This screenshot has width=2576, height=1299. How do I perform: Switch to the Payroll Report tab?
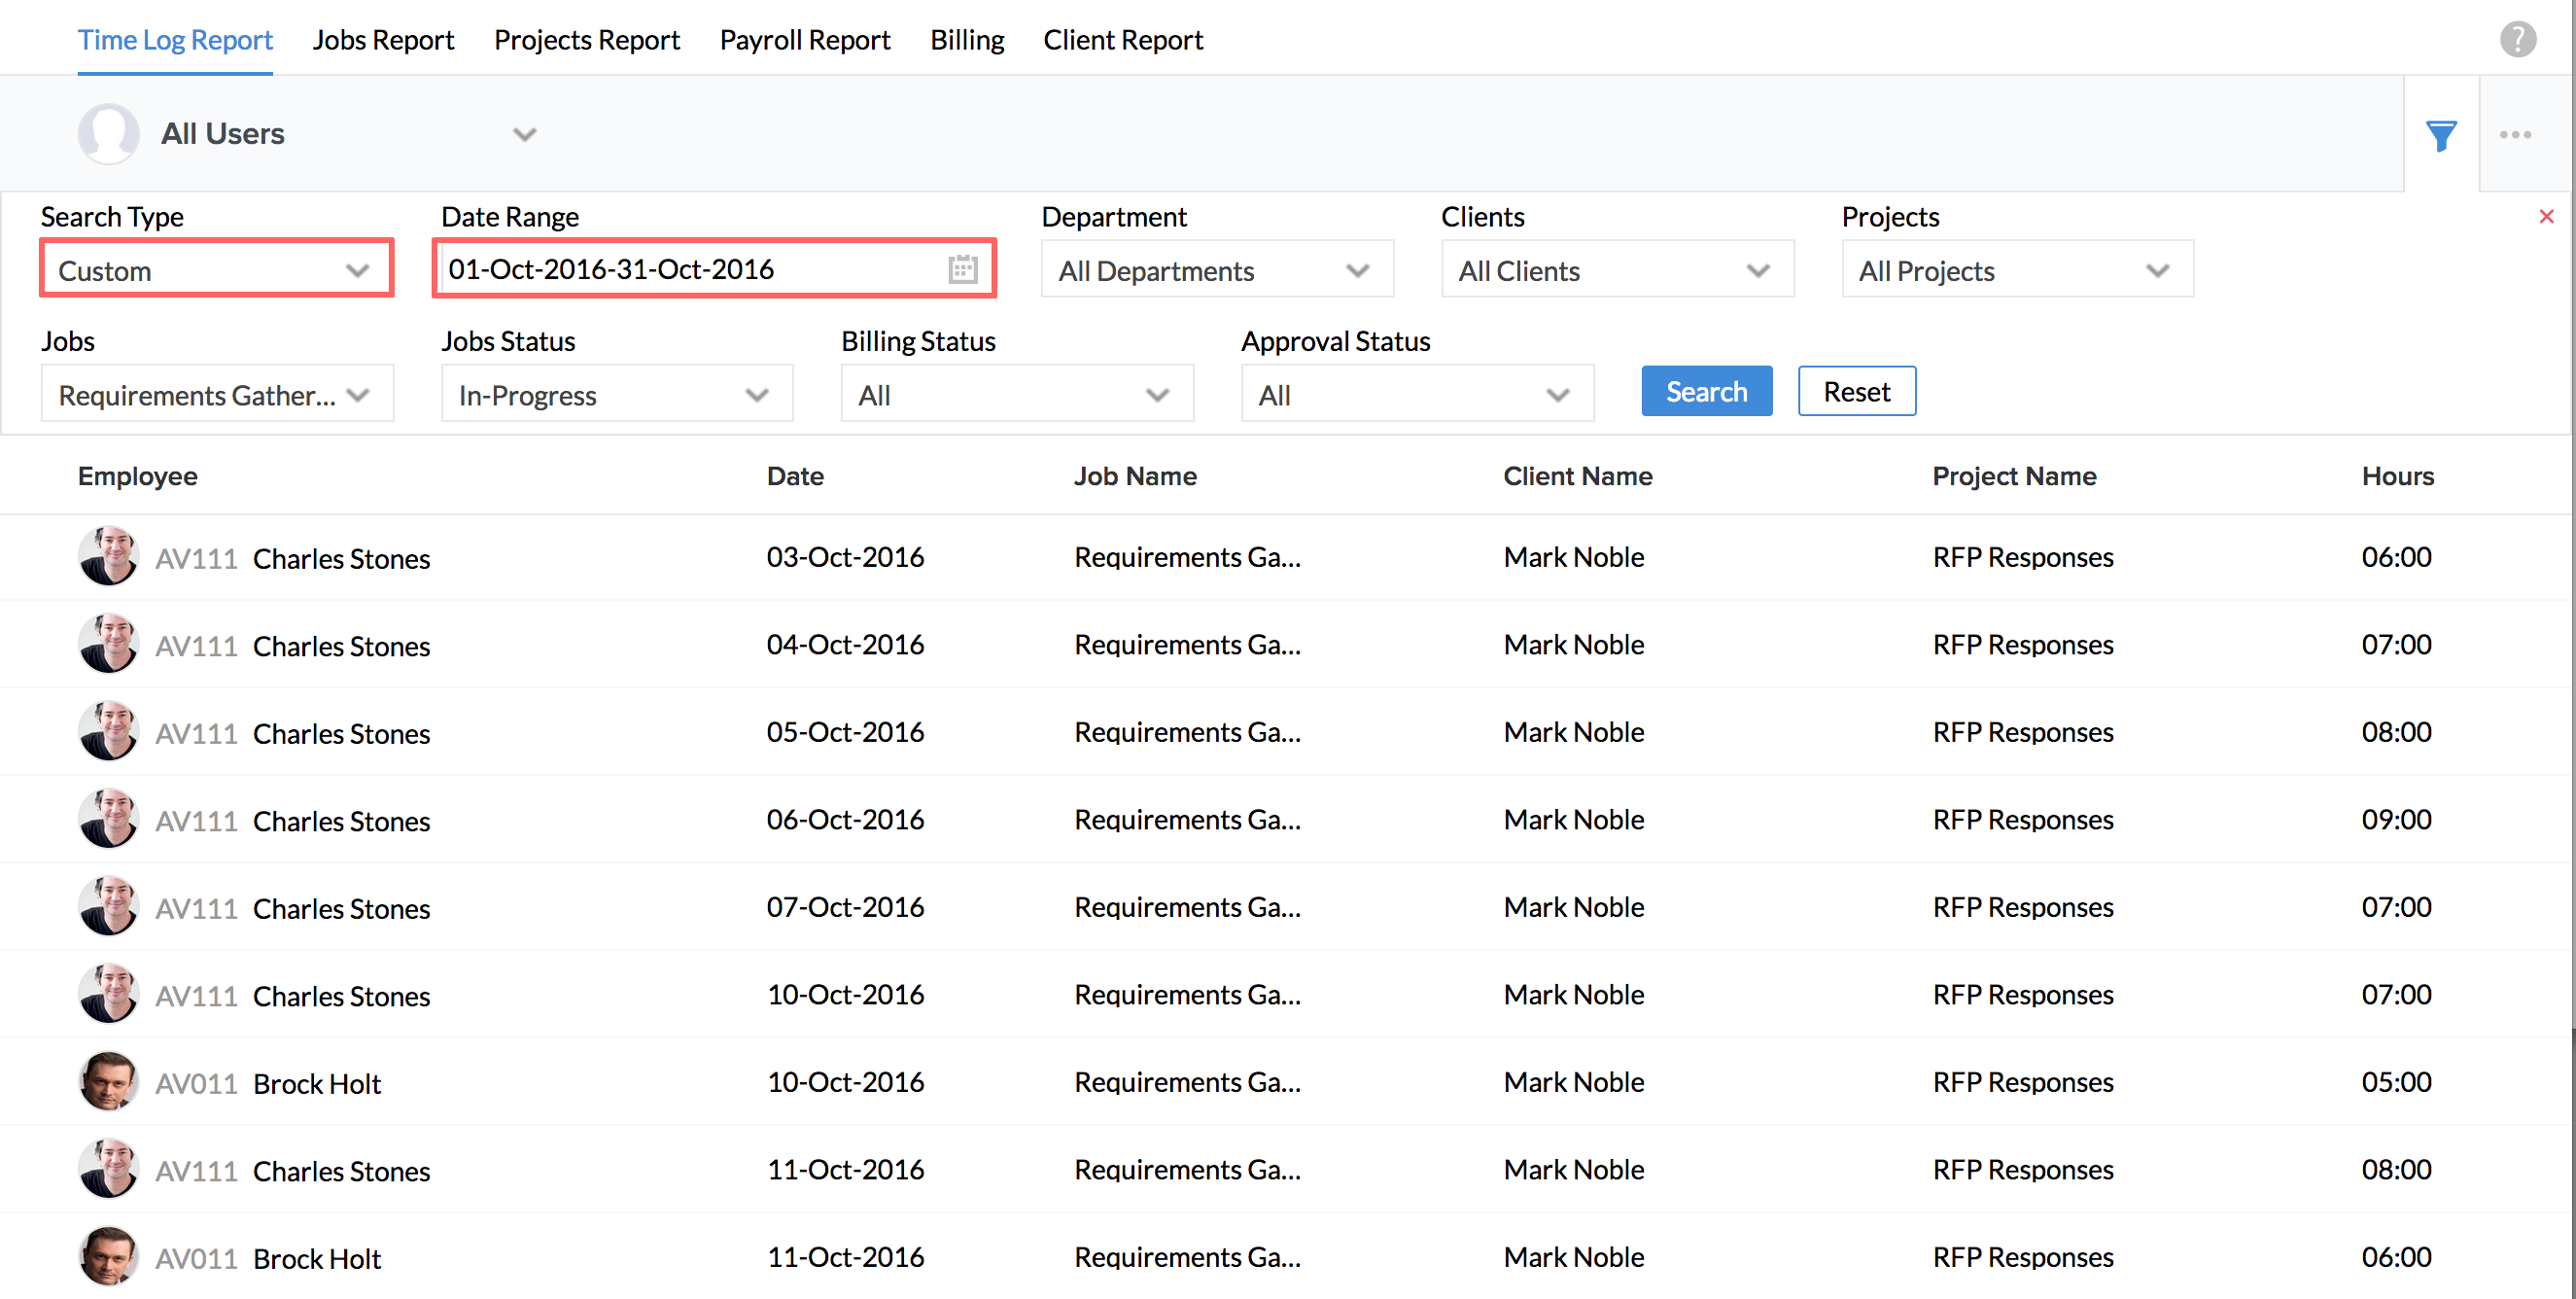point(804,40)
